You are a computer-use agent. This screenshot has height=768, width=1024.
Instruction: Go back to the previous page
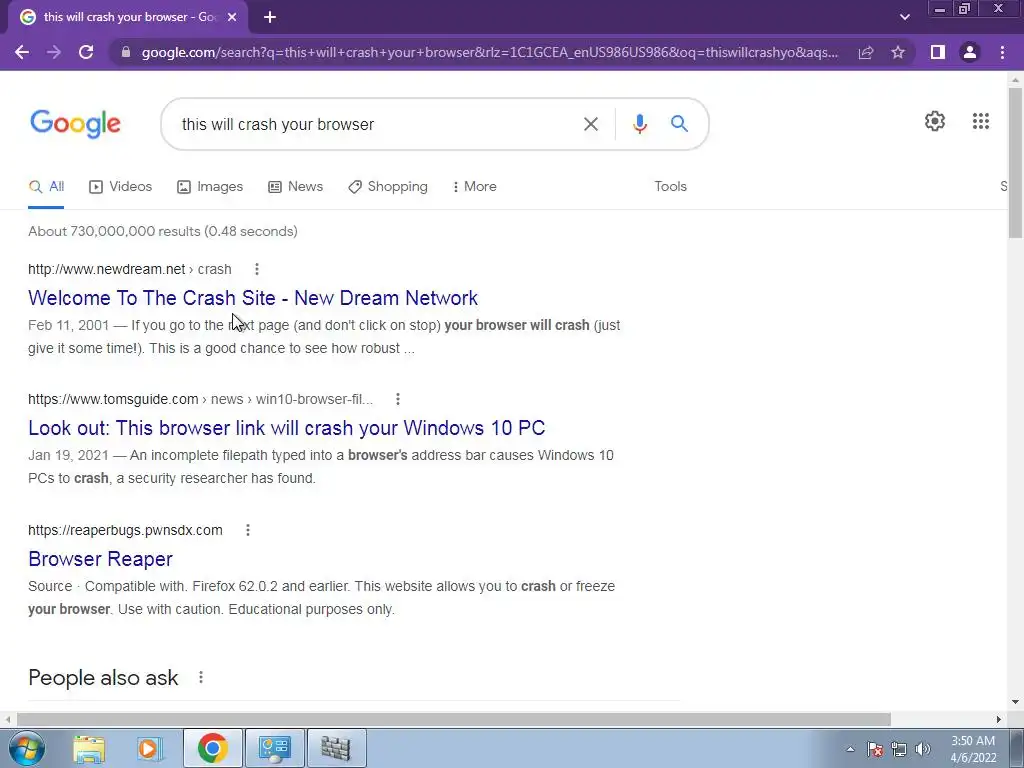coord(22,52)
